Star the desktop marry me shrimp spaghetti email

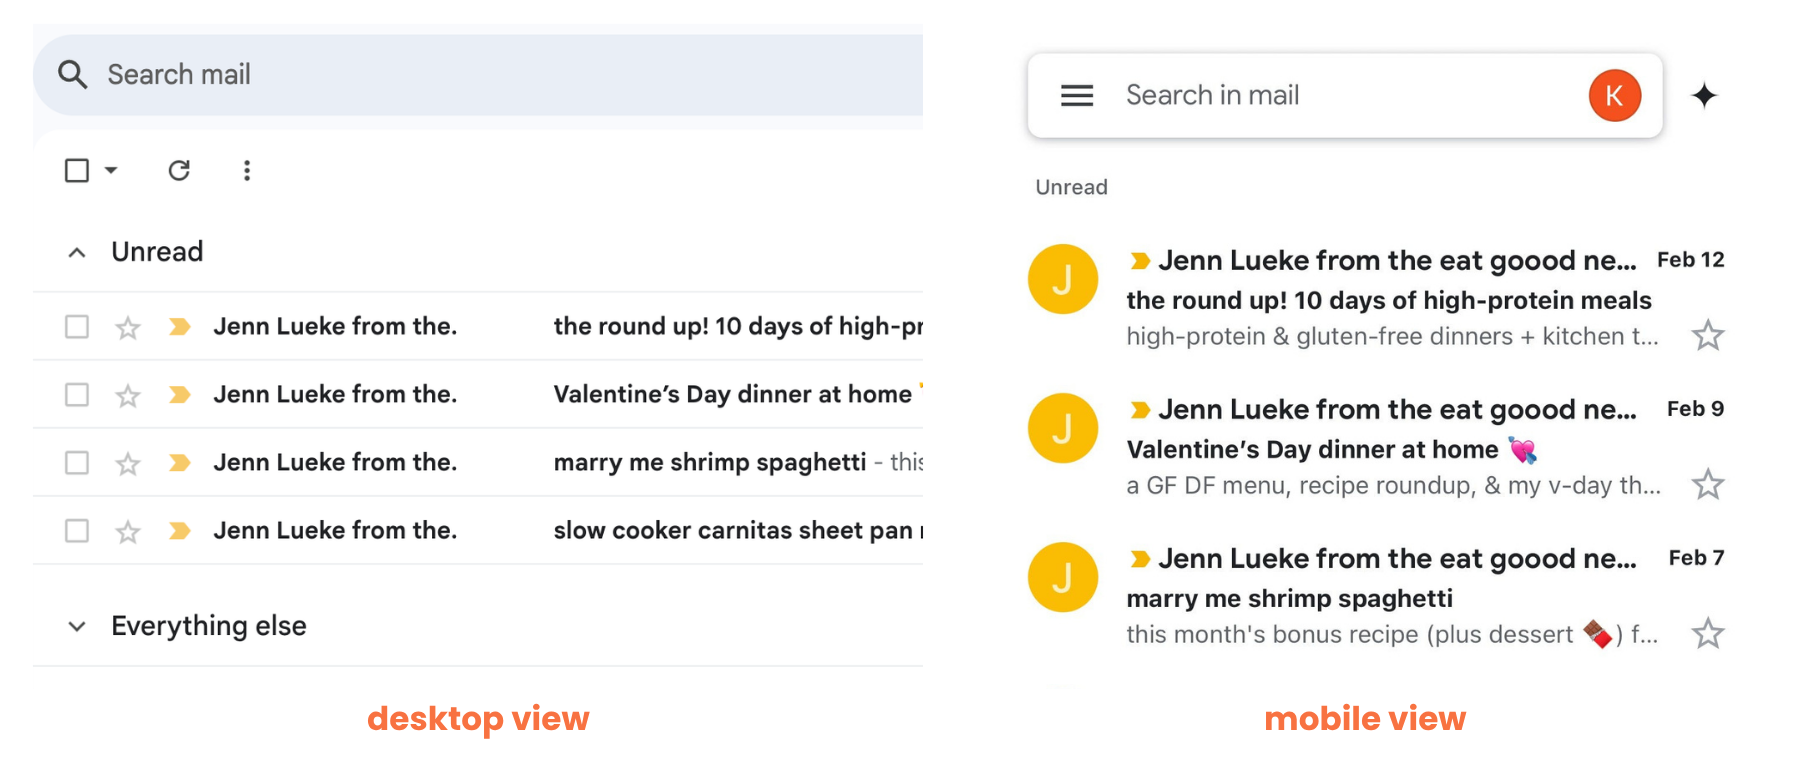[128, 464]
